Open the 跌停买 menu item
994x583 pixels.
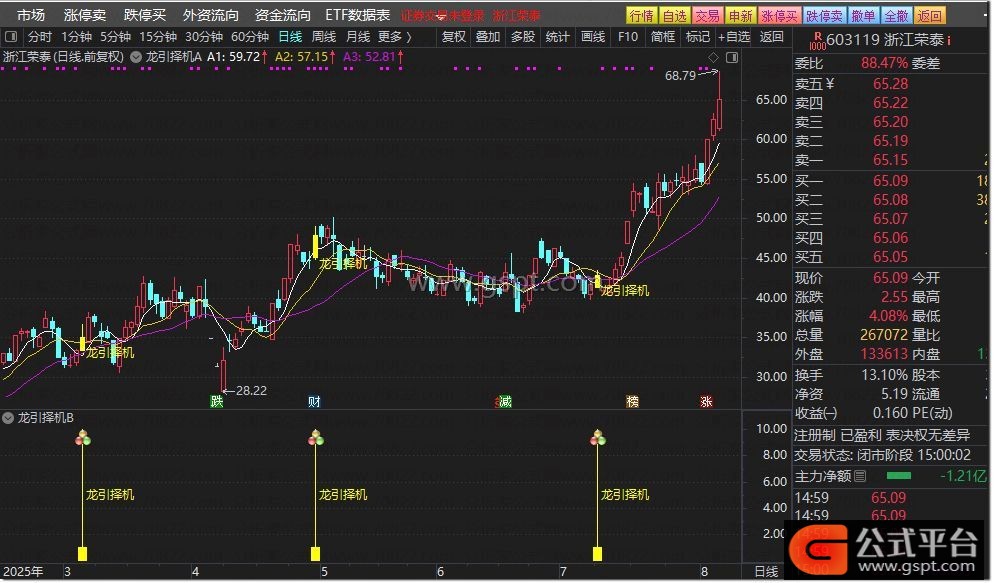(x=145, y=15)
